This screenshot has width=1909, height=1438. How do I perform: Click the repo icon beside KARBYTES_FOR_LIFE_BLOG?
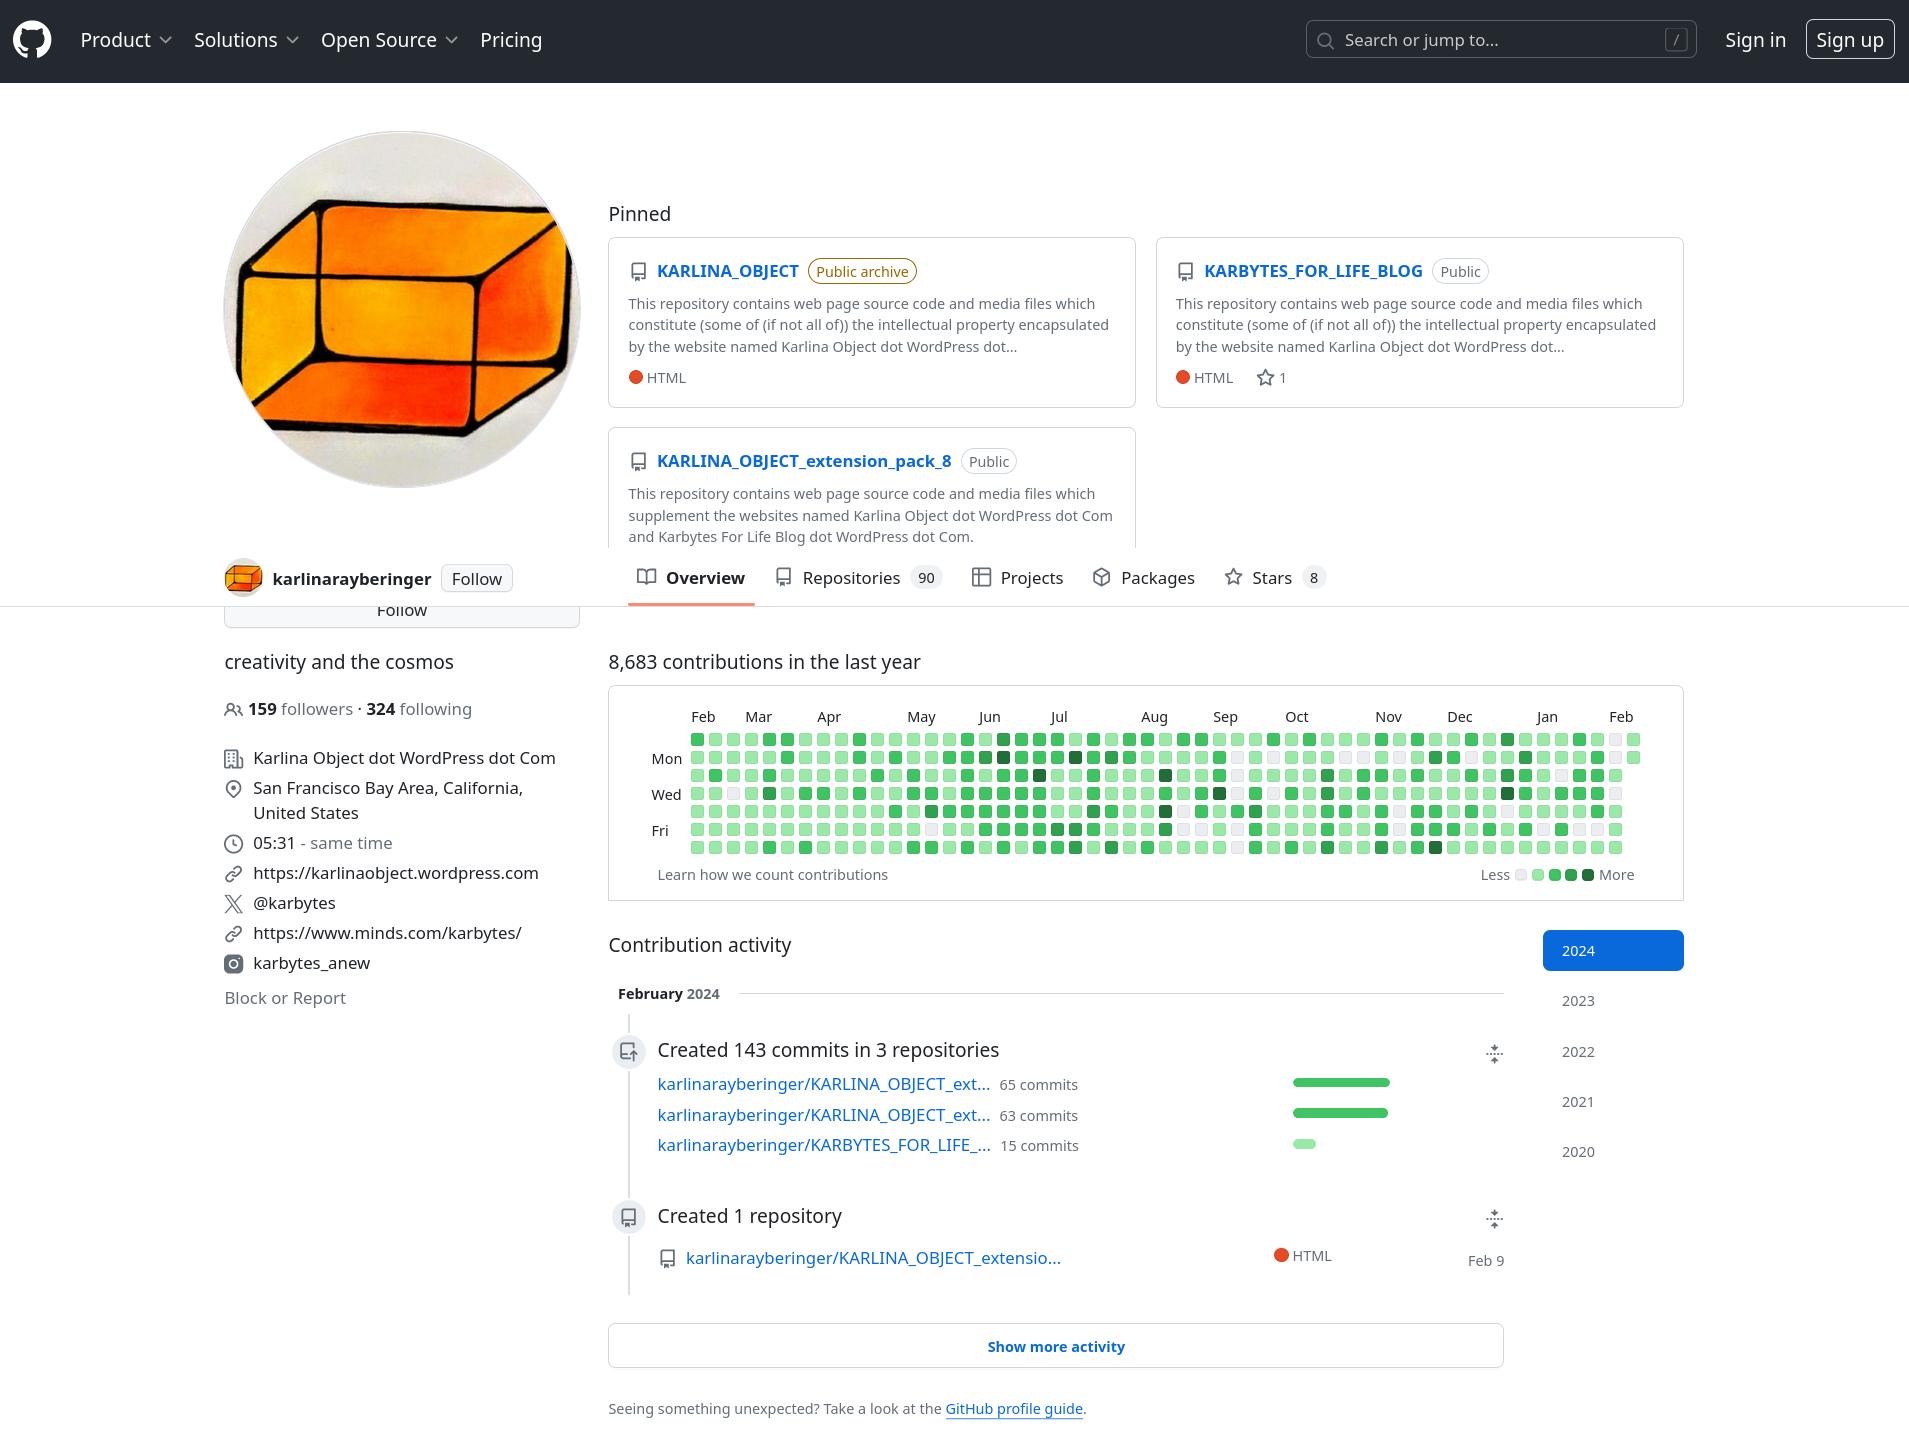[1185, 272]
